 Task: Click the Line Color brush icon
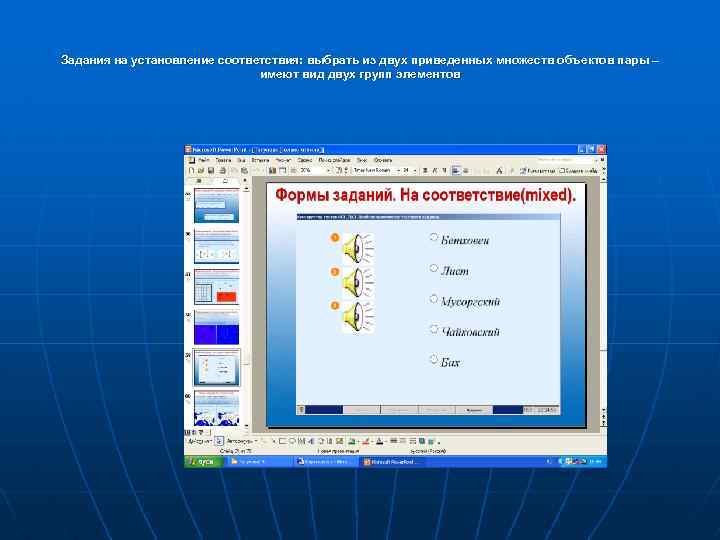(x=366, y=441)
